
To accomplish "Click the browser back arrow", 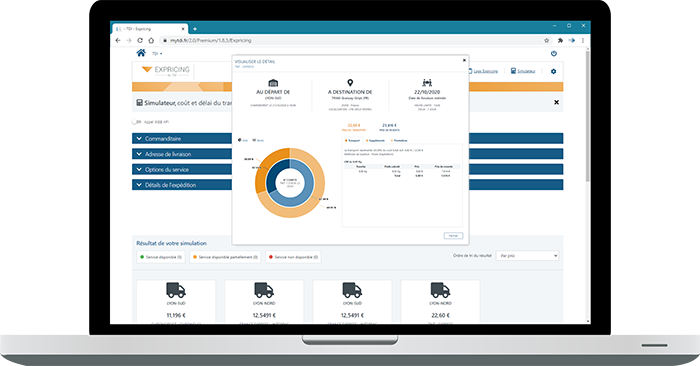I will pos(118,40).
